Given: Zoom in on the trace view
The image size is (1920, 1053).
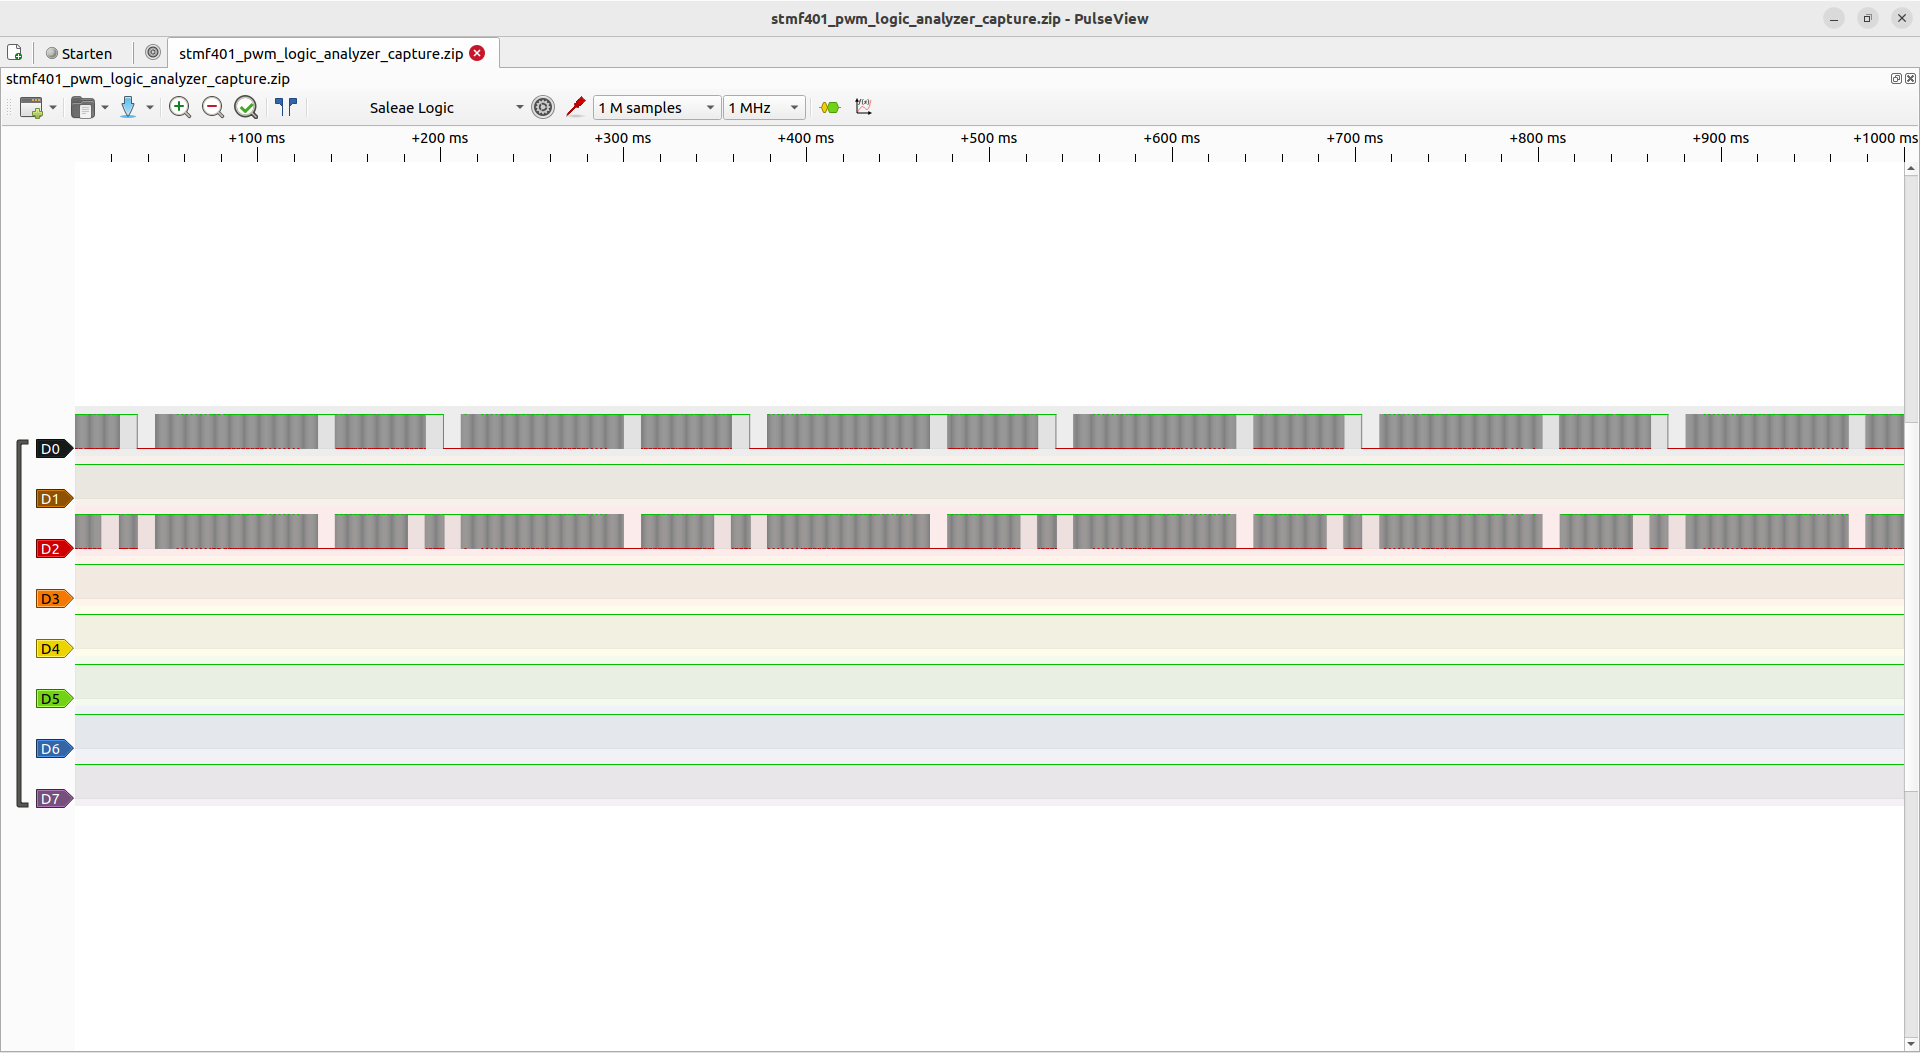Looking at the screenshot, I should 180,107.
